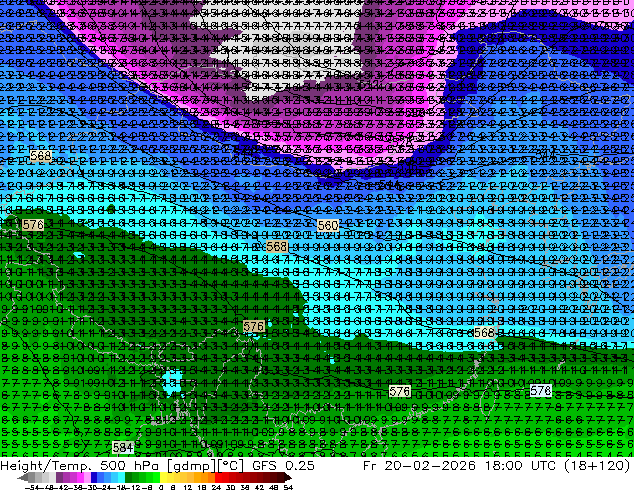Click the '54' legend scale value
The width and height of the screenshot is (634, 490).
pos(287,487)
